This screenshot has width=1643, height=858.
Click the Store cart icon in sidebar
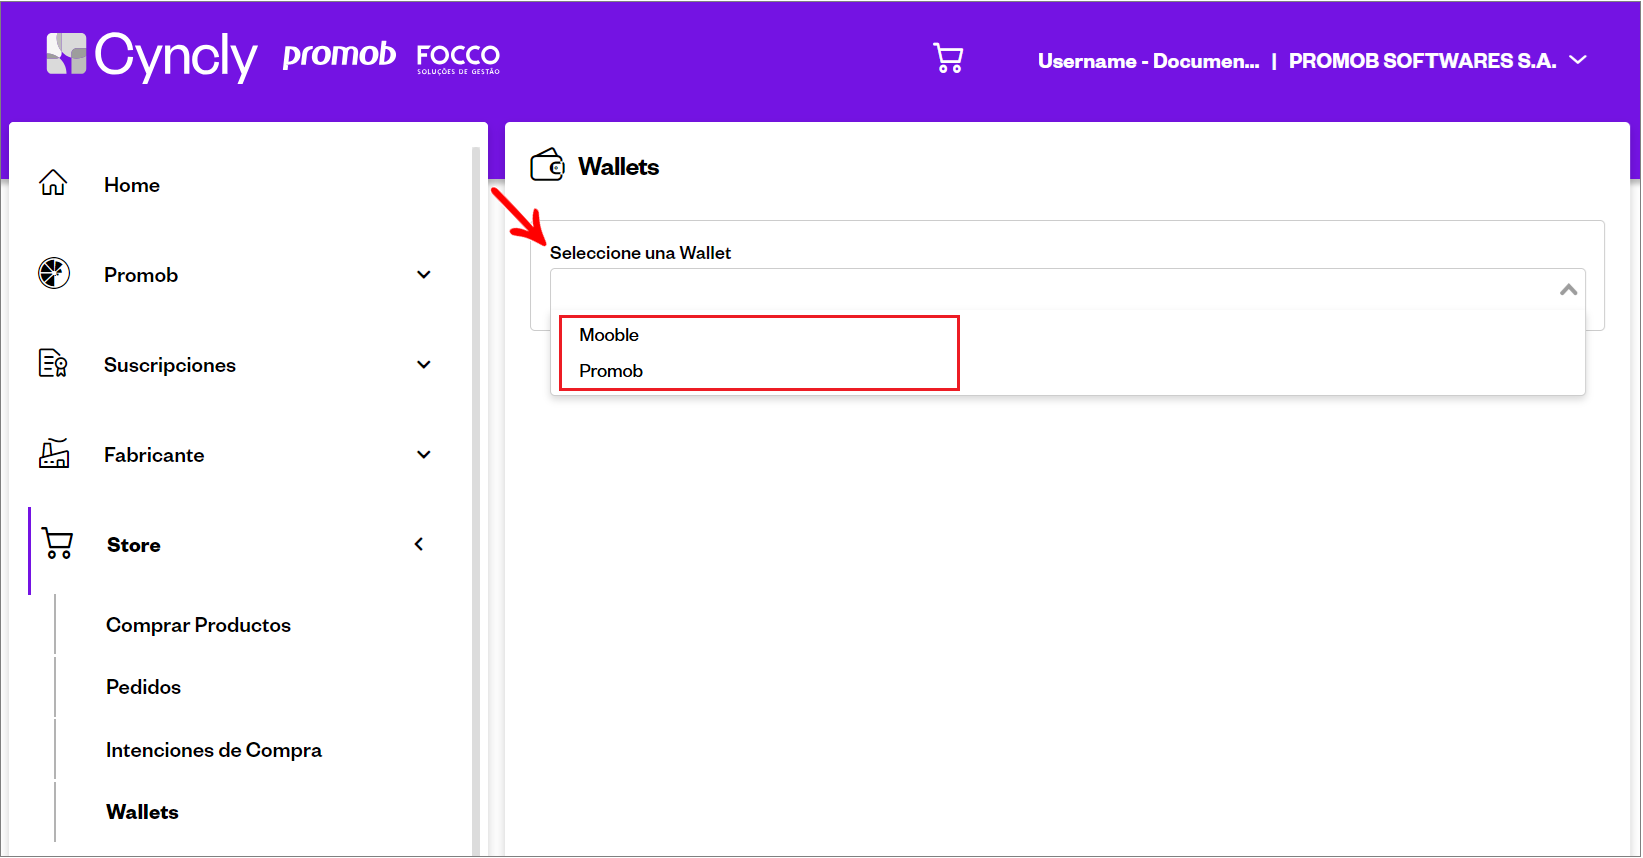tap(57, 544)
